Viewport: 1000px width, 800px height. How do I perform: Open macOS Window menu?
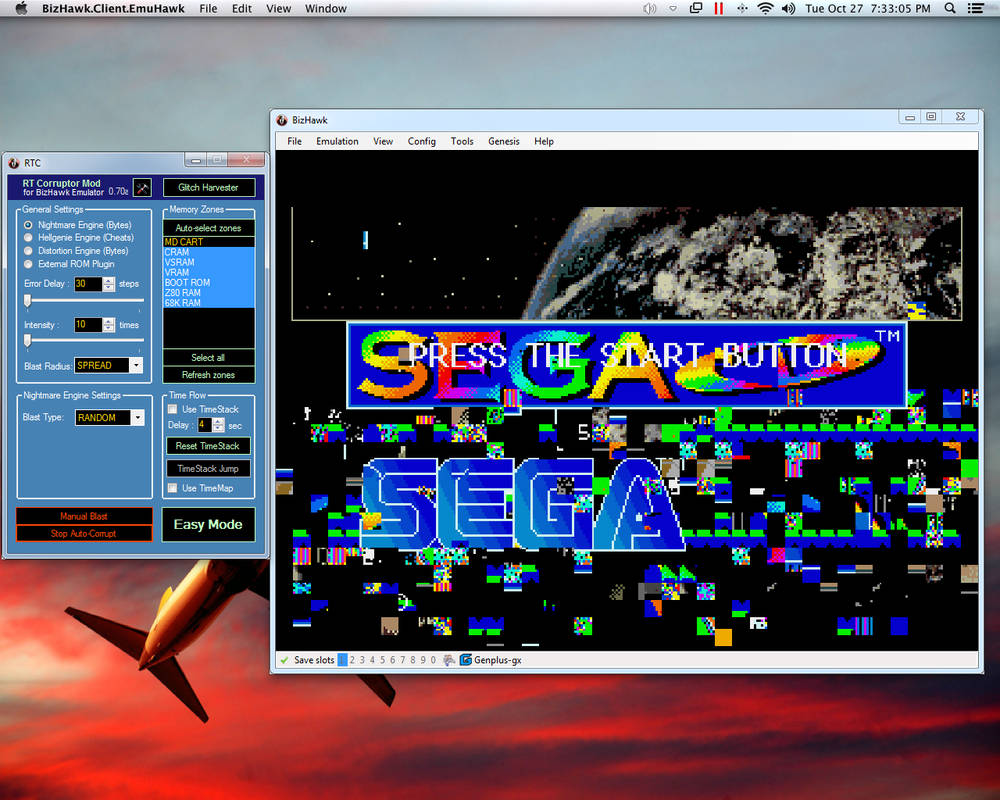coord(325,8)
